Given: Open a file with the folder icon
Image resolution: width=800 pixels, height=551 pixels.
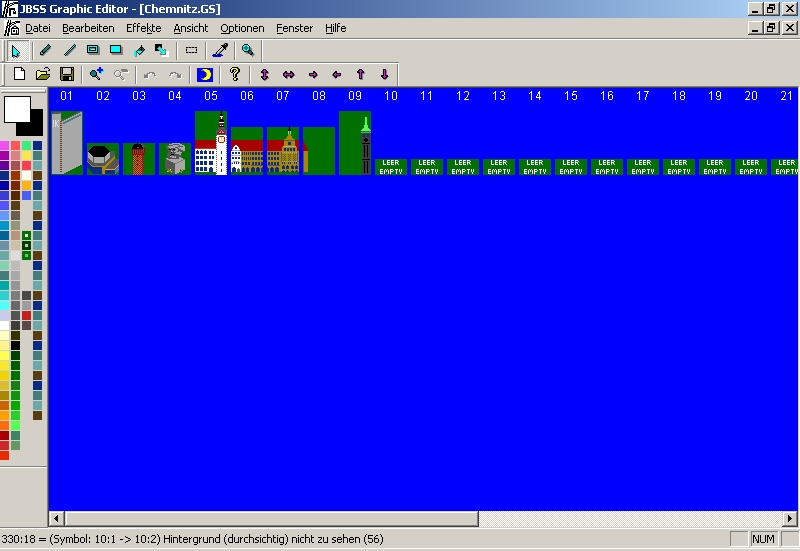Looking at the screenshot, I should coord(43,74).
